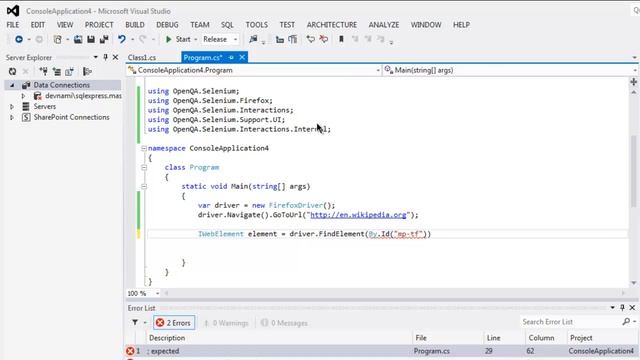Sort the Error List by Description column
Screen dimensions: 640x360
coord(279,338)
